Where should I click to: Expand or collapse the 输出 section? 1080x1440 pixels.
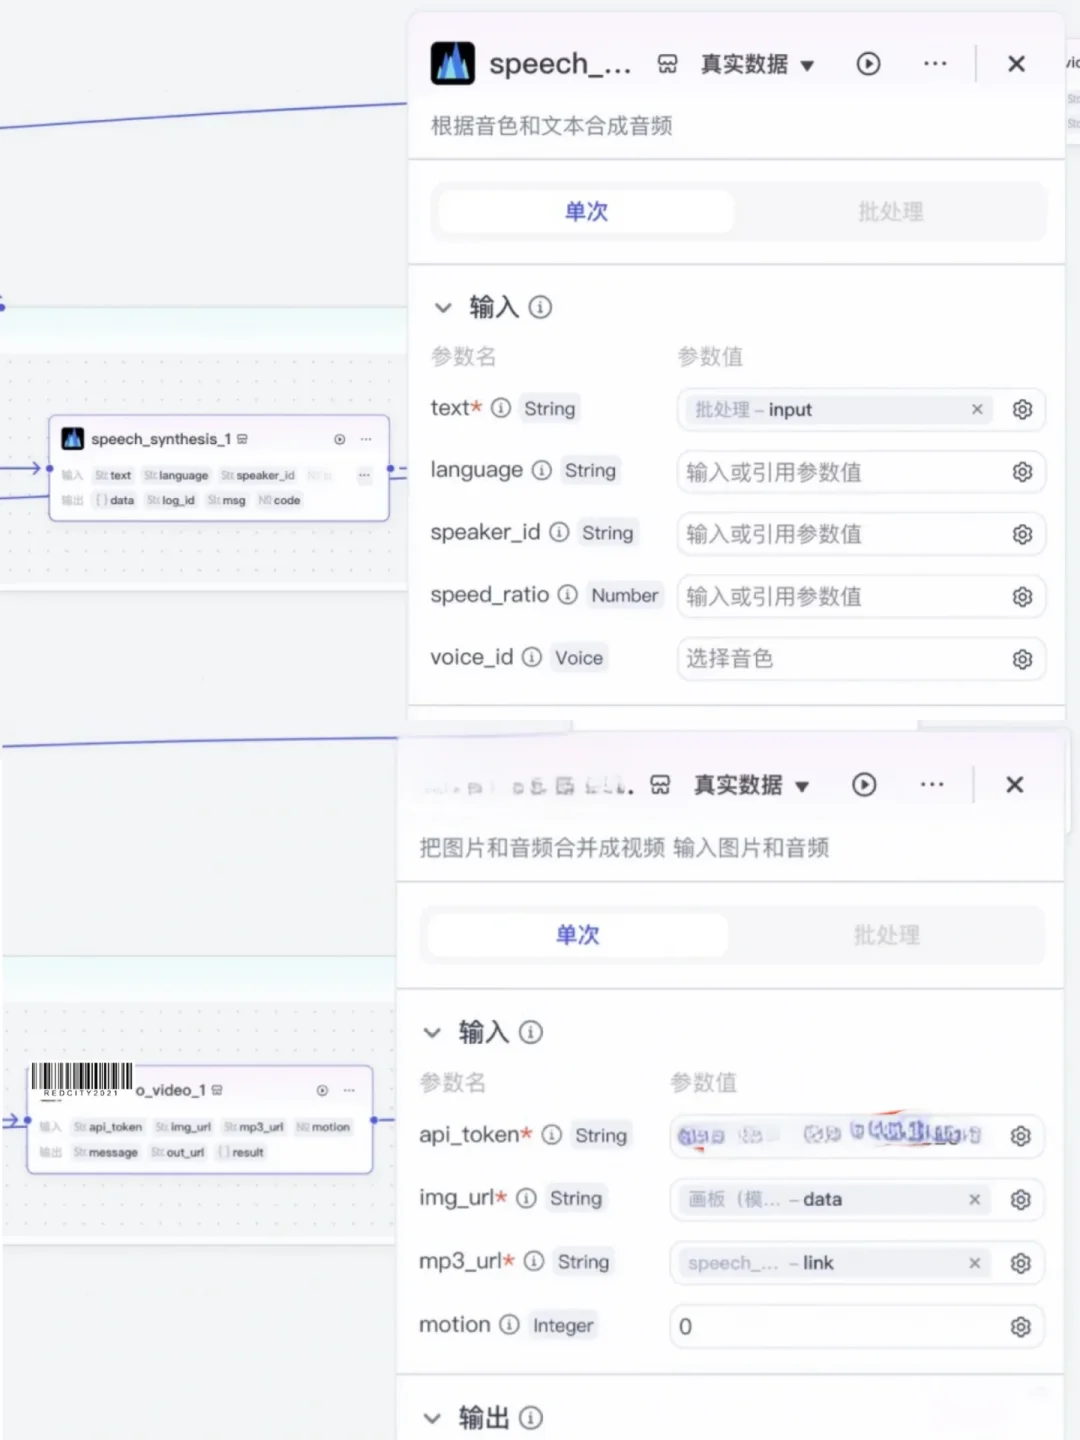[432, 1418]
